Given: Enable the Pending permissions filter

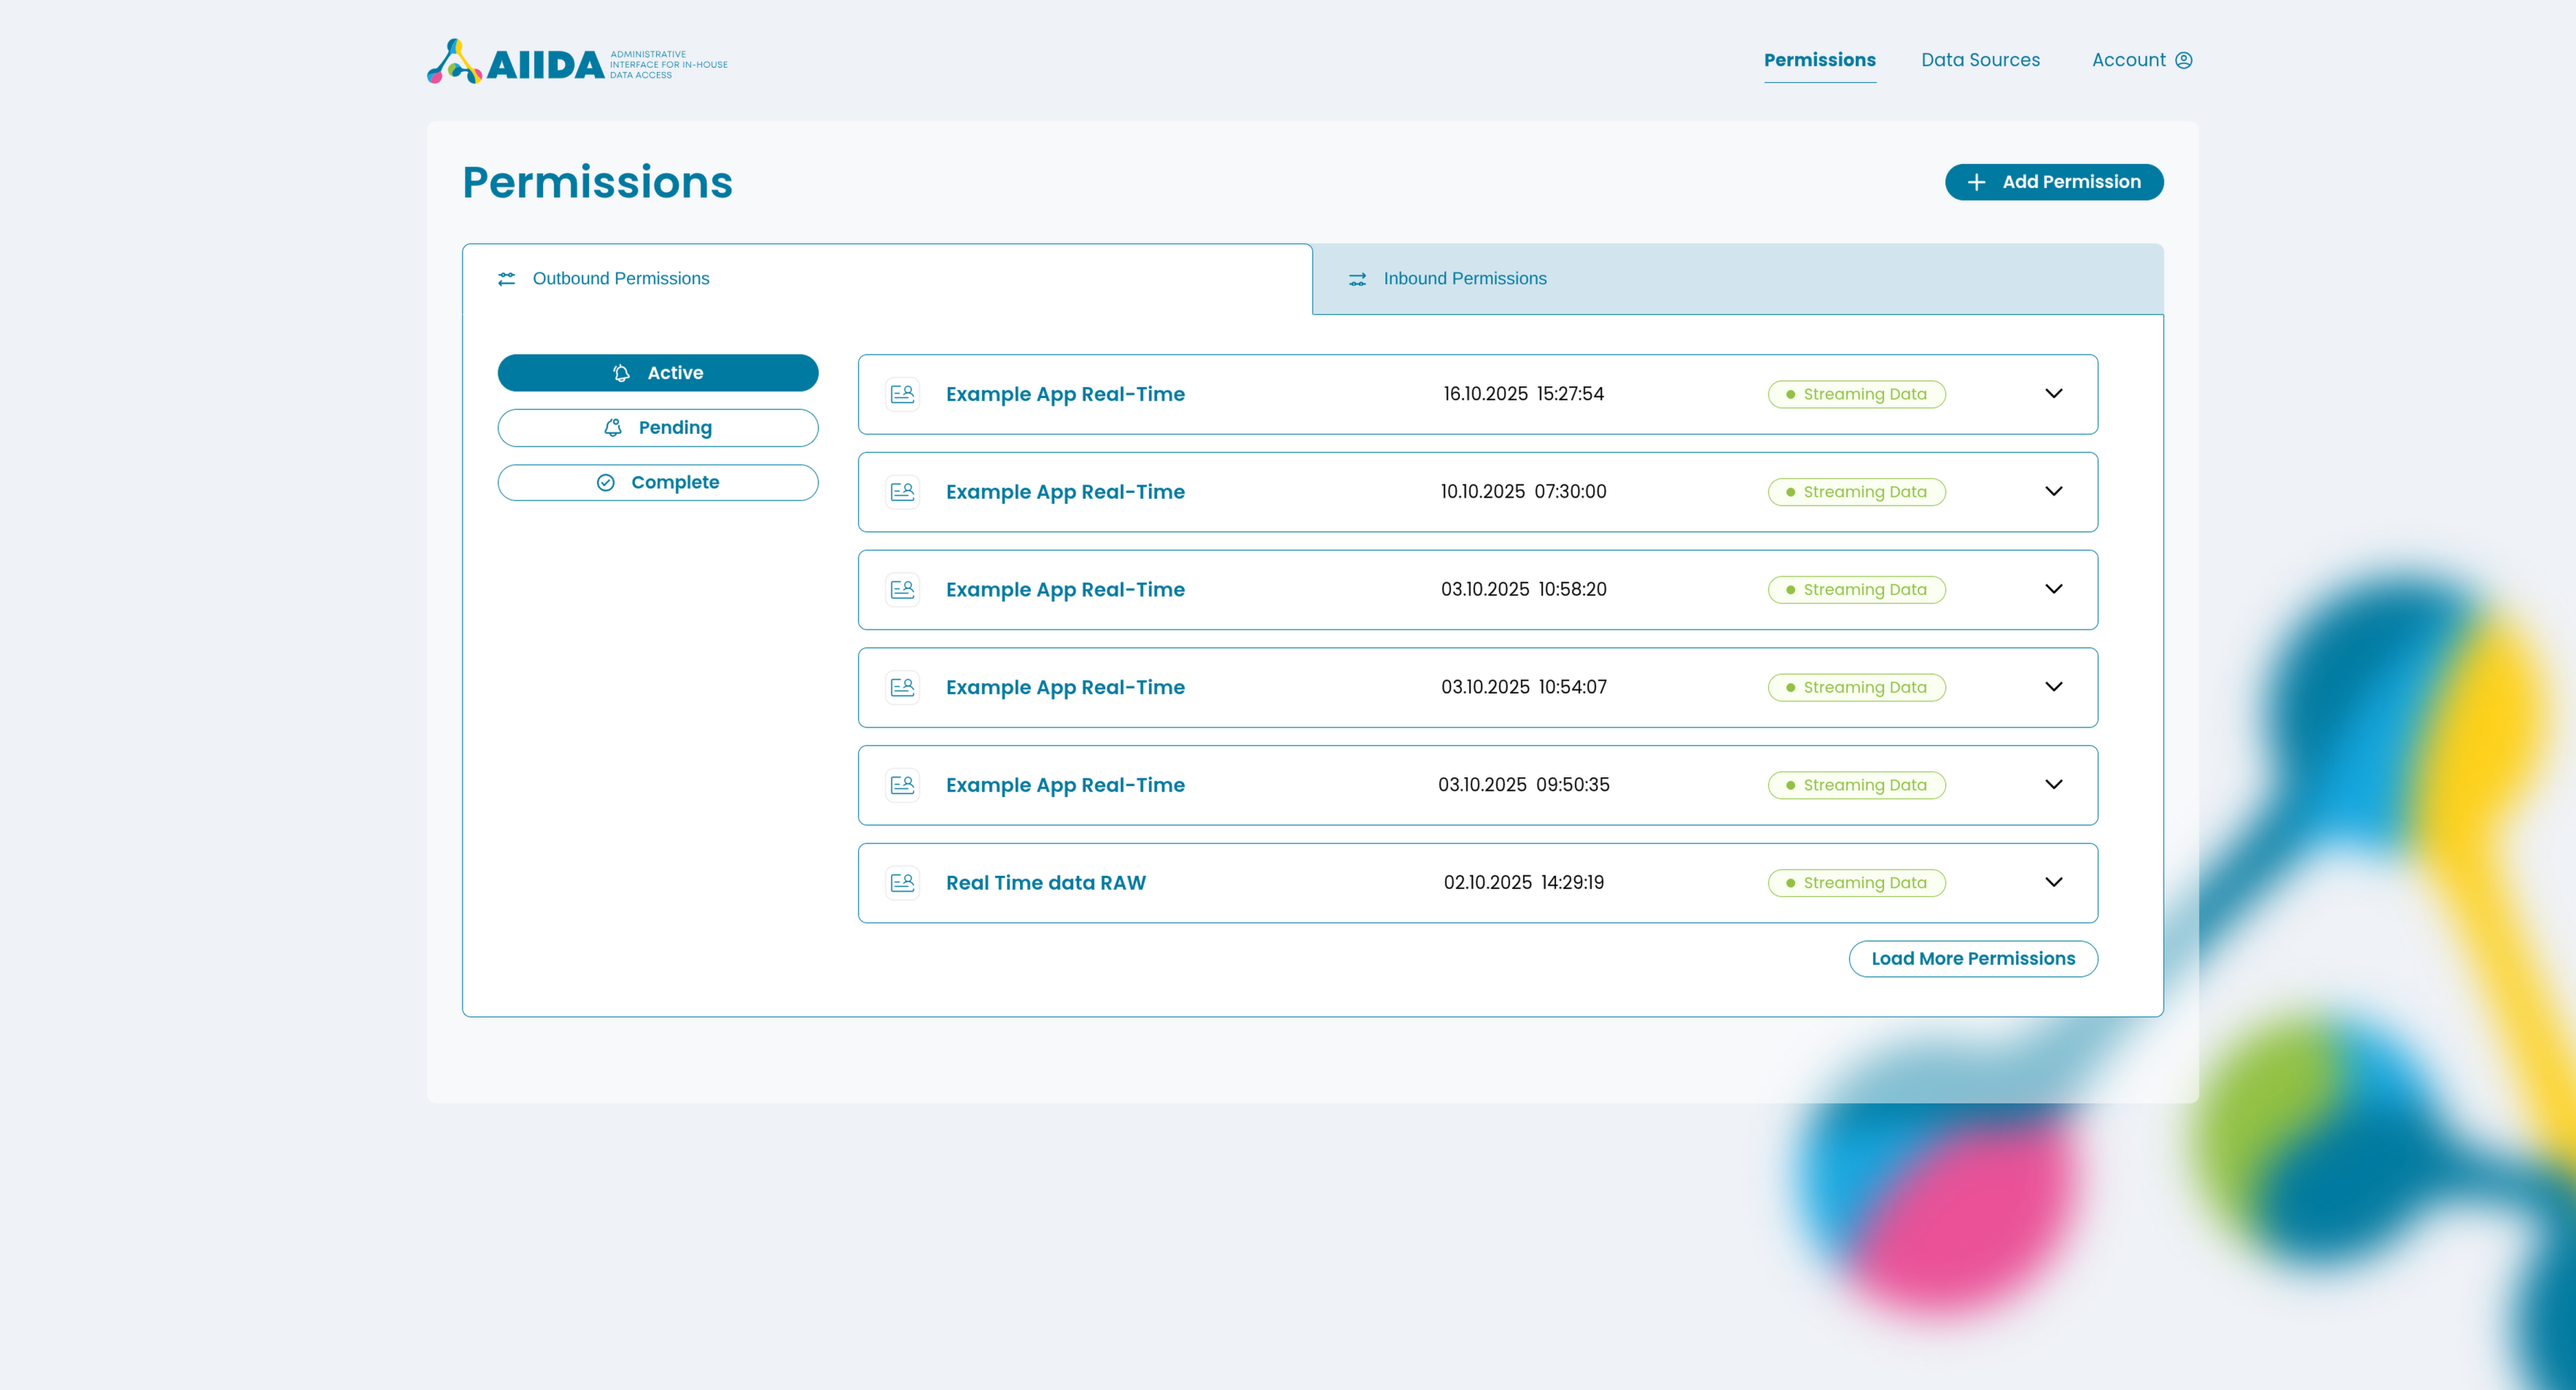Looking at the screenshot, I should (658, 427).
